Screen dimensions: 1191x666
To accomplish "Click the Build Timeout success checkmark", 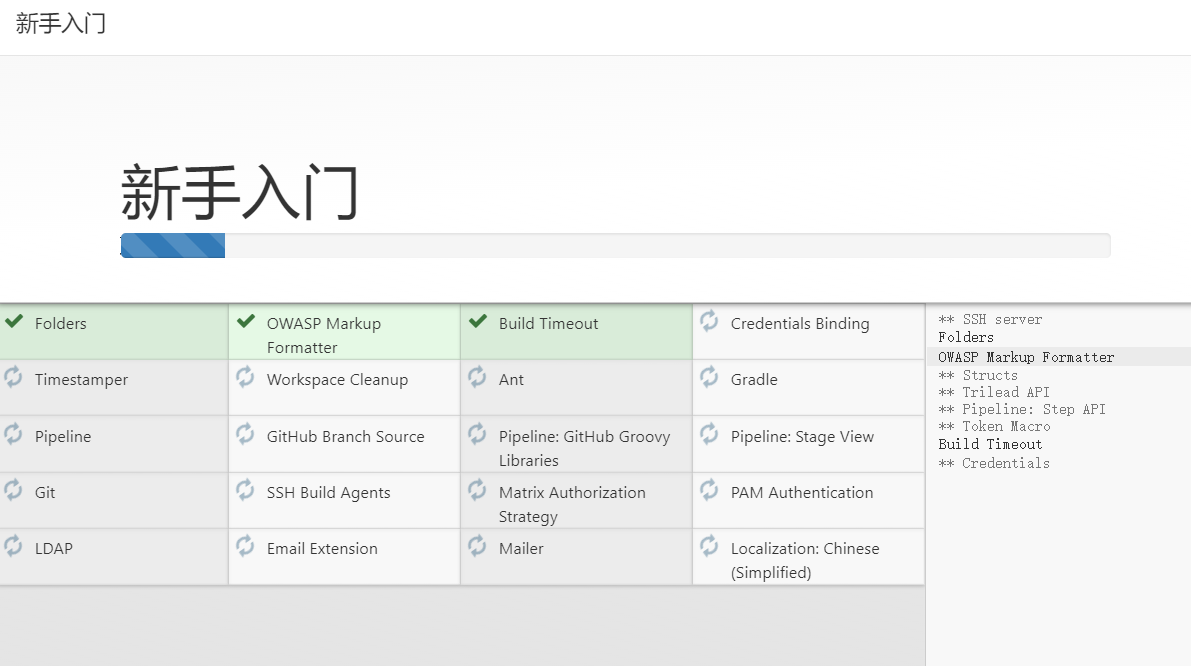I will coord(478,321).
